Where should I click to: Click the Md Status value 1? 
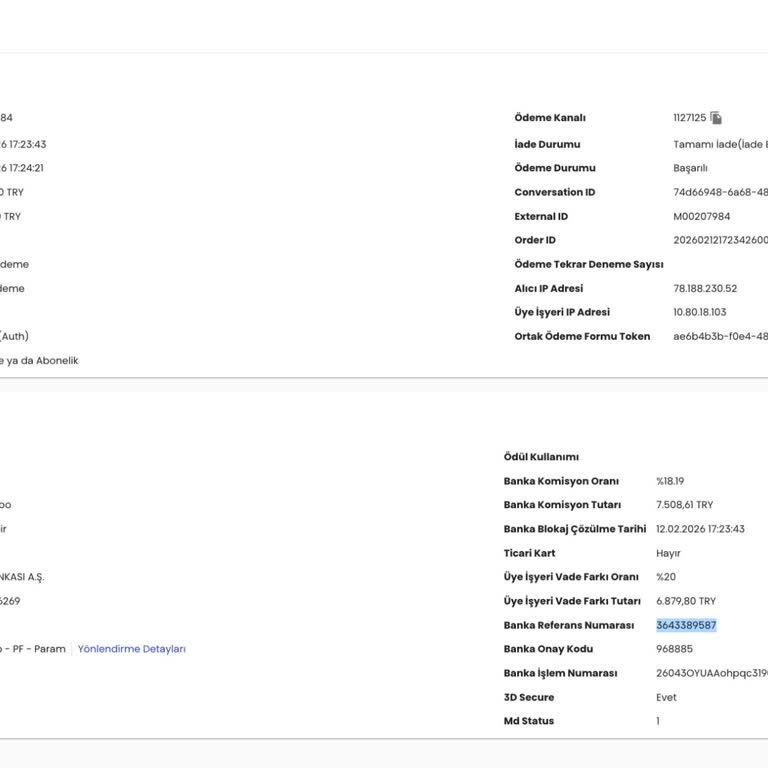coord(658,721)
